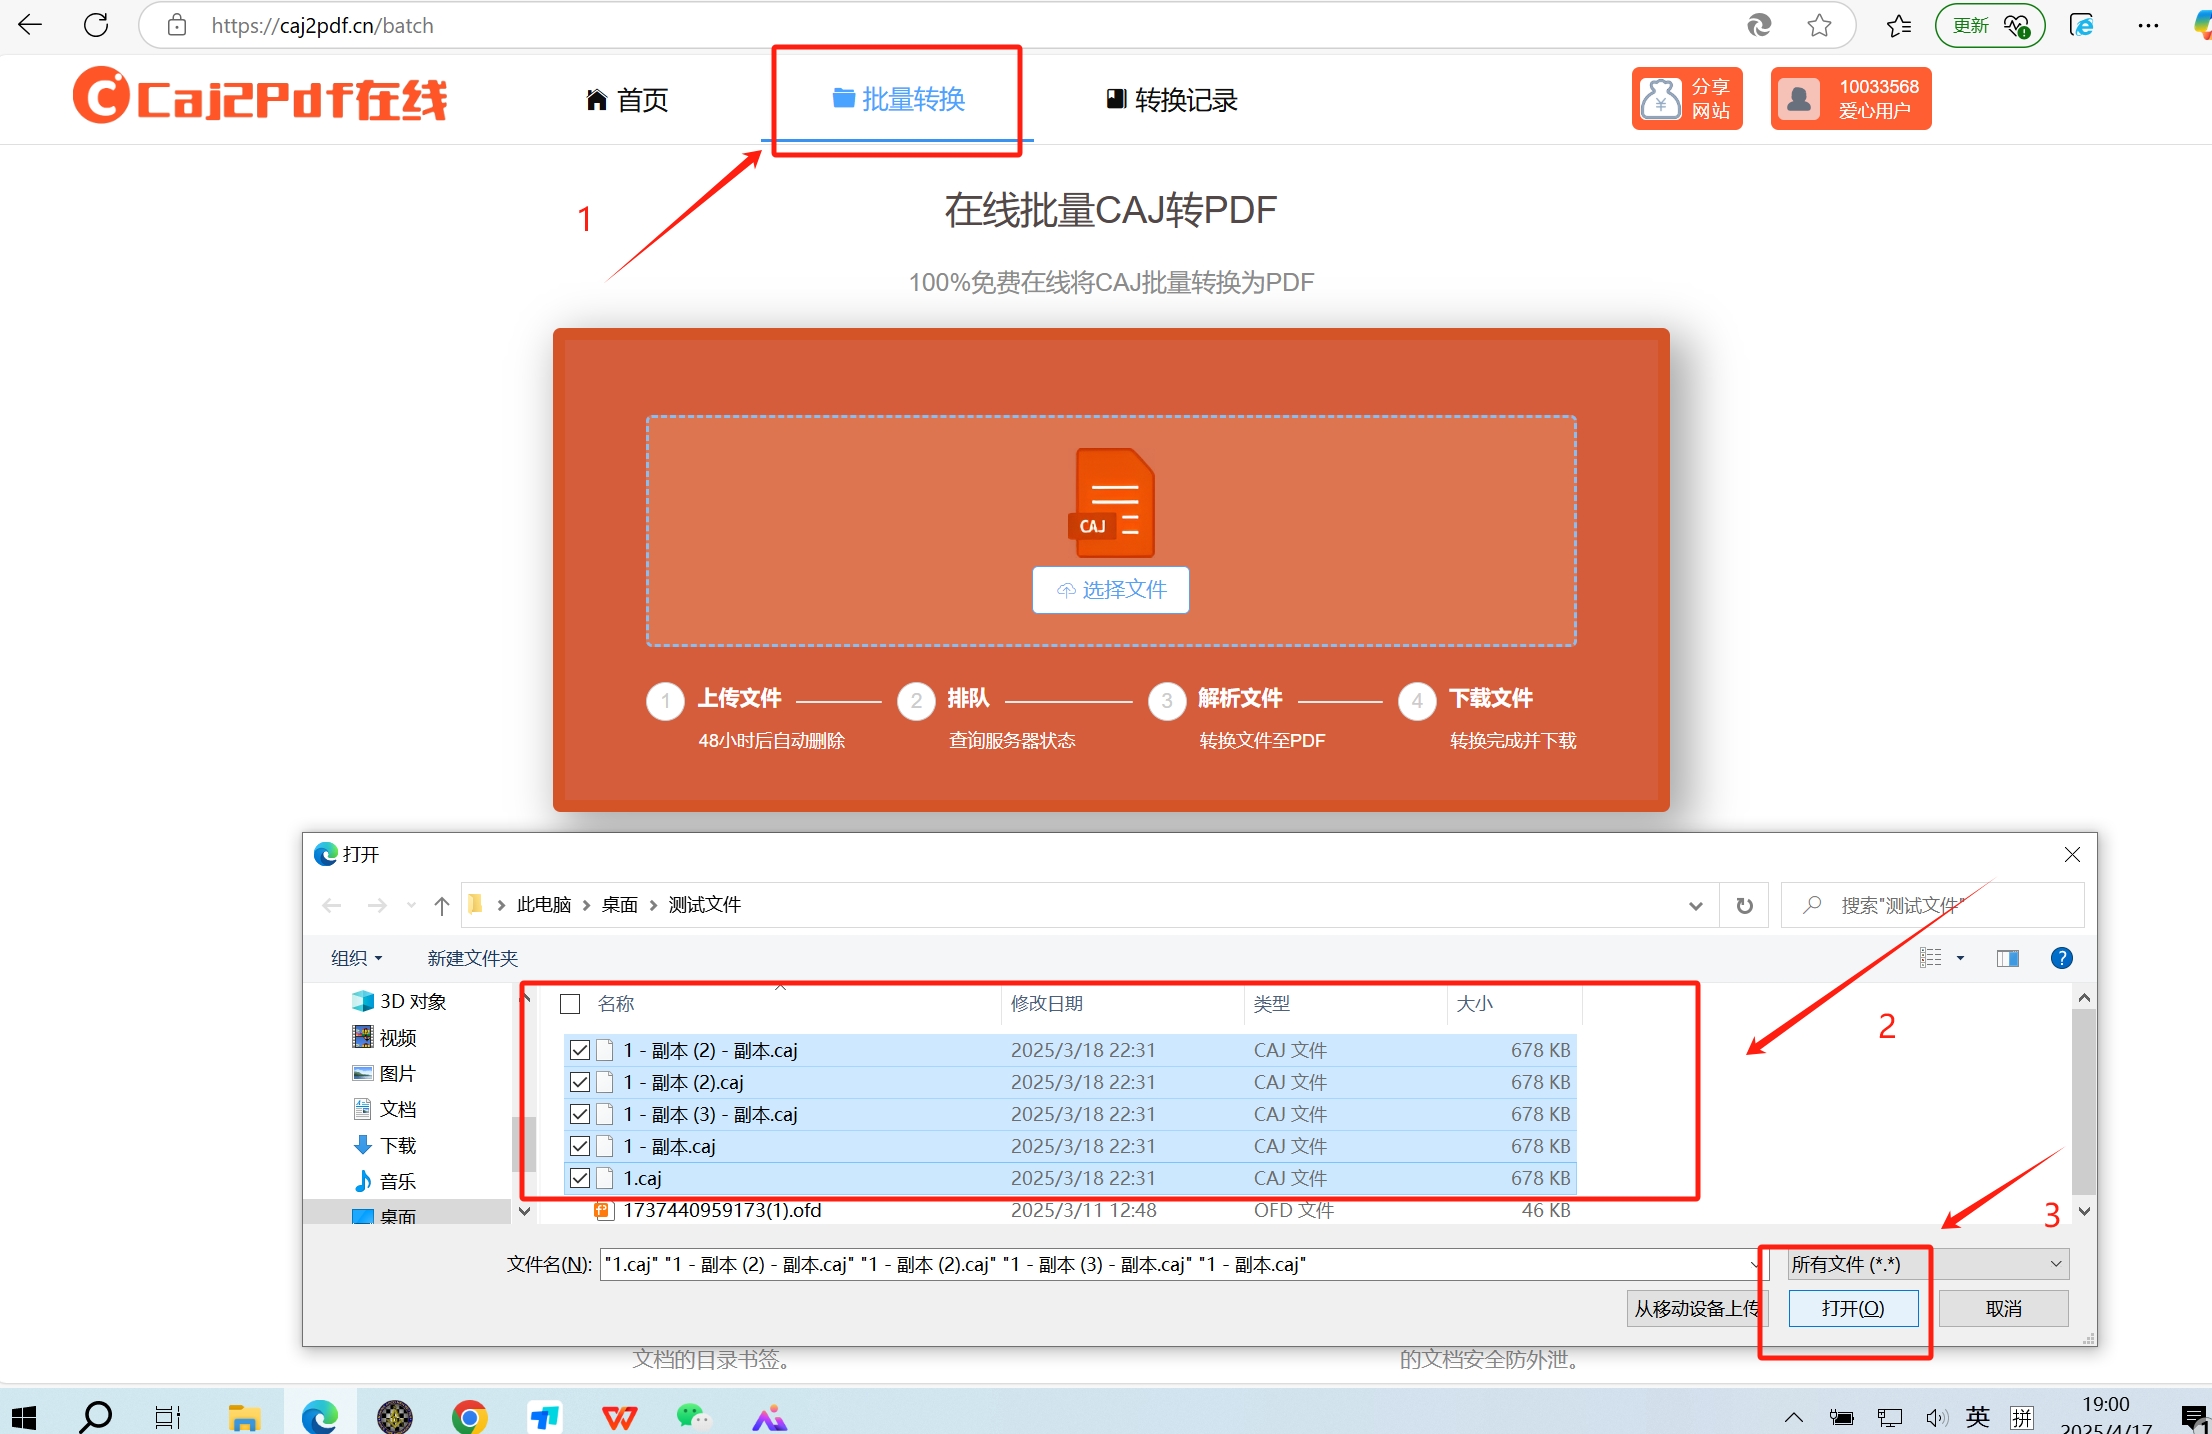Open WeChat from the taskbar
The height and width of the screenshot is (1434, 2212).
coord(692,1416)
